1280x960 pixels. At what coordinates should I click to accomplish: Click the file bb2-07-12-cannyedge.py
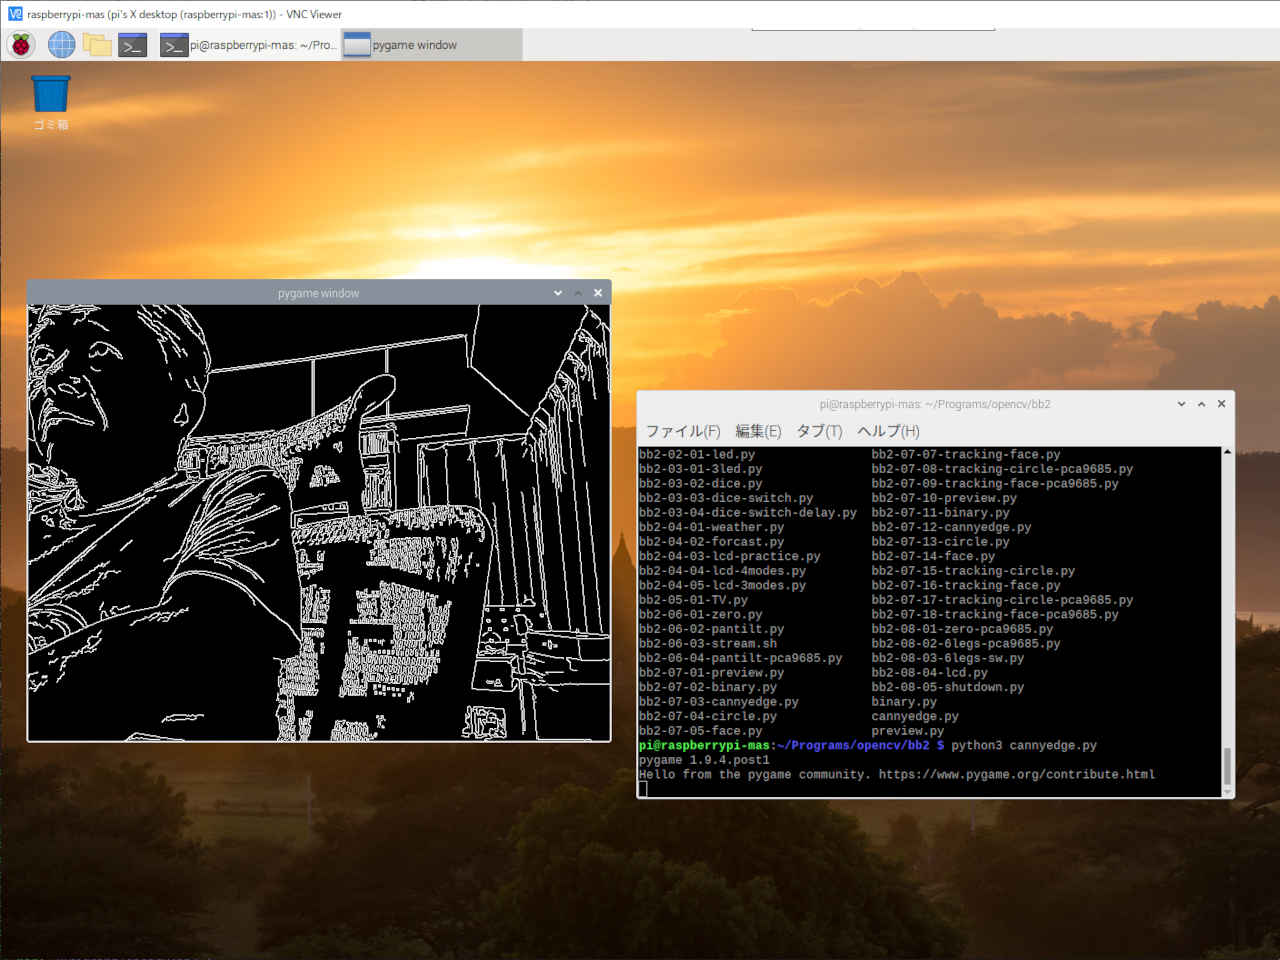[951, 527]
